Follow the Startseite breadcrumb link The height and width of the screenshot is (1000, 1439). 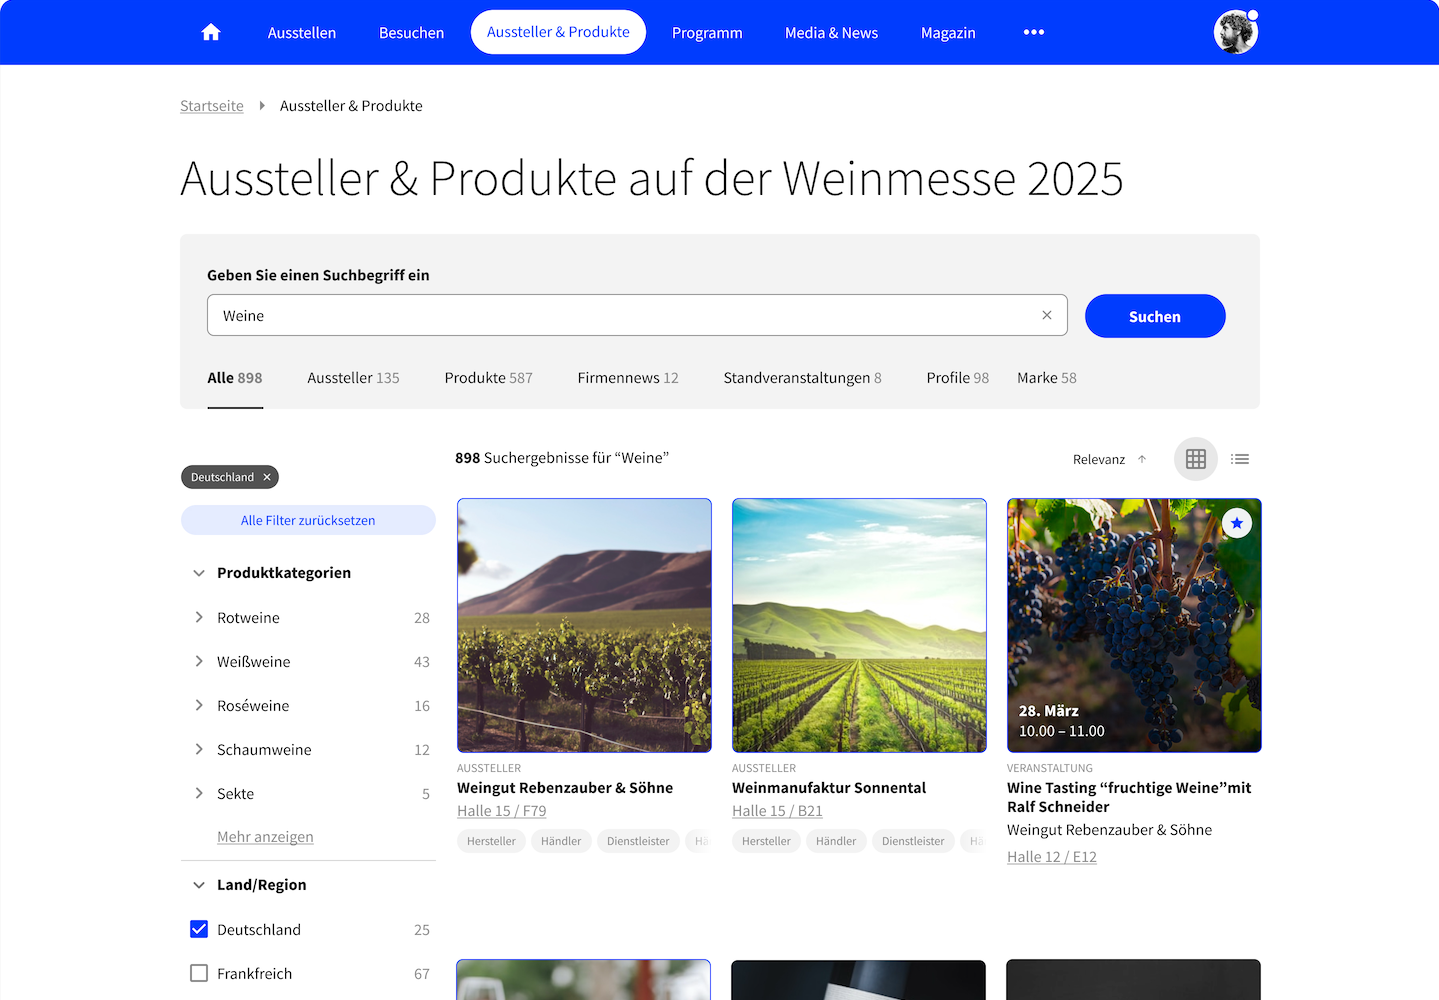point(212,105)
